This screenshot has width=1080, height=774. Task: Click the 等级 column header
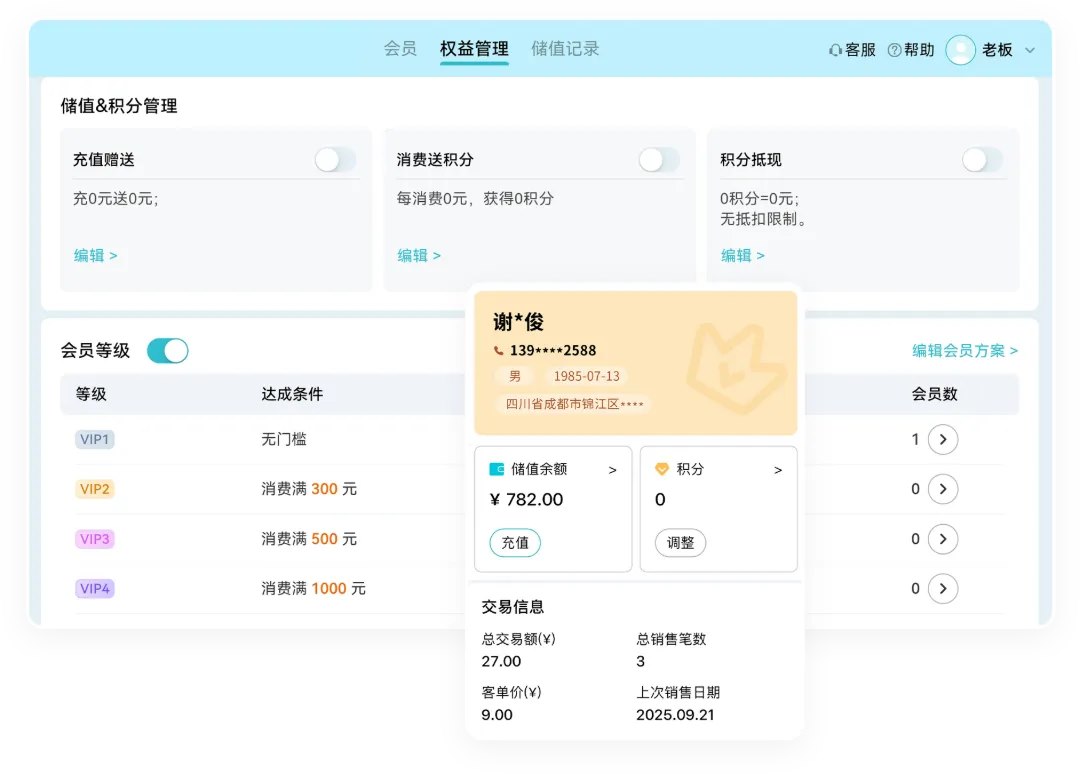[91, 394]
